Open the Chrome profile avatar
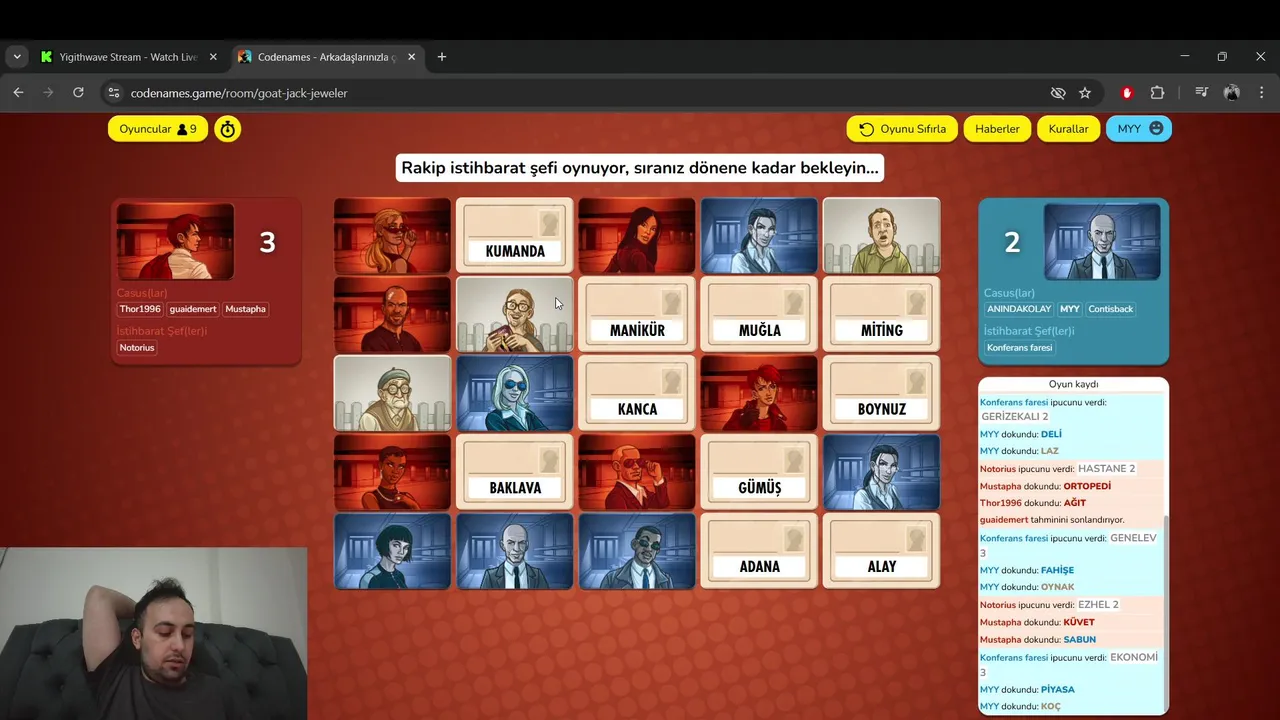The image size is (1280, 720). [x=1232, y=93]
